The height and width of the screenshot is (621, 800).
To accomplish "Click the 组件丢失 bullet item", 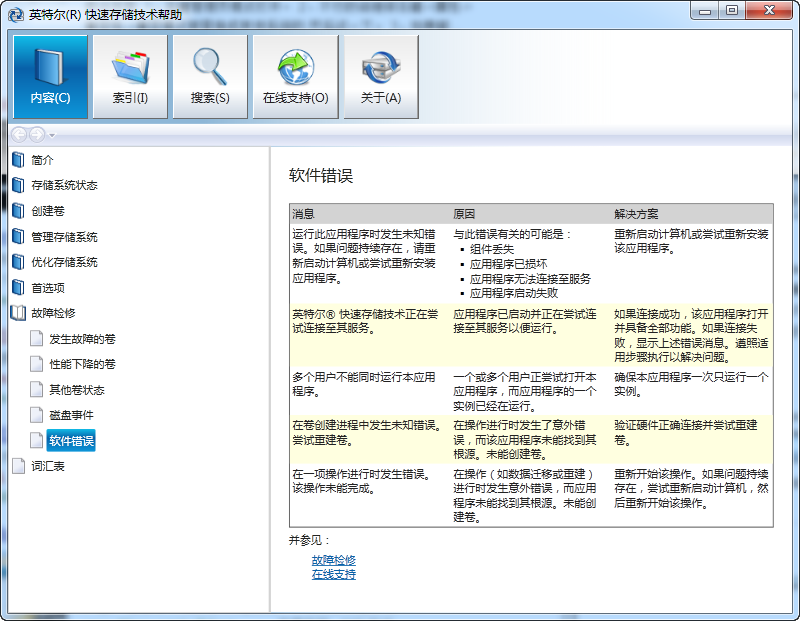I will point(492,249).
